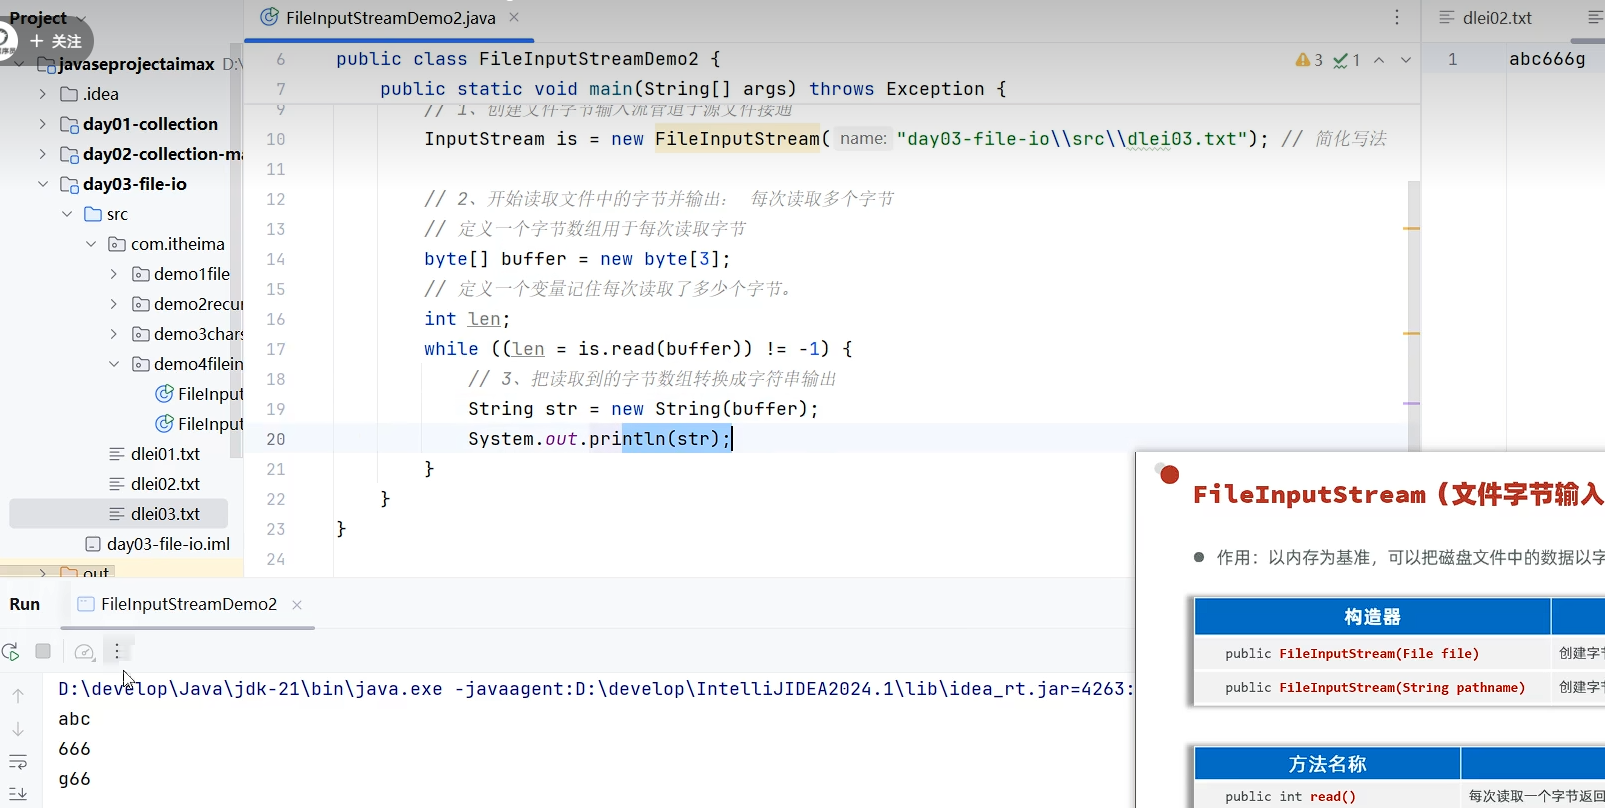Screen dimensions: 1605x808
Task: Close the FileInputStreamDemo2.java editor tab
Action: click(514, 17)
